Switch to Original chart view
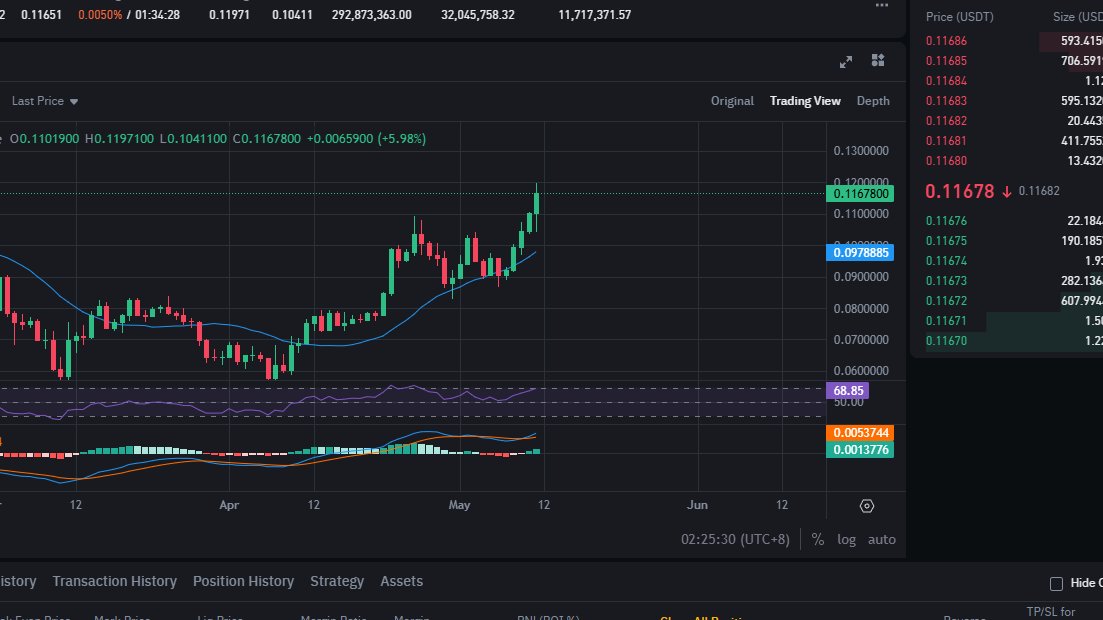 click(x=732, y=101)
